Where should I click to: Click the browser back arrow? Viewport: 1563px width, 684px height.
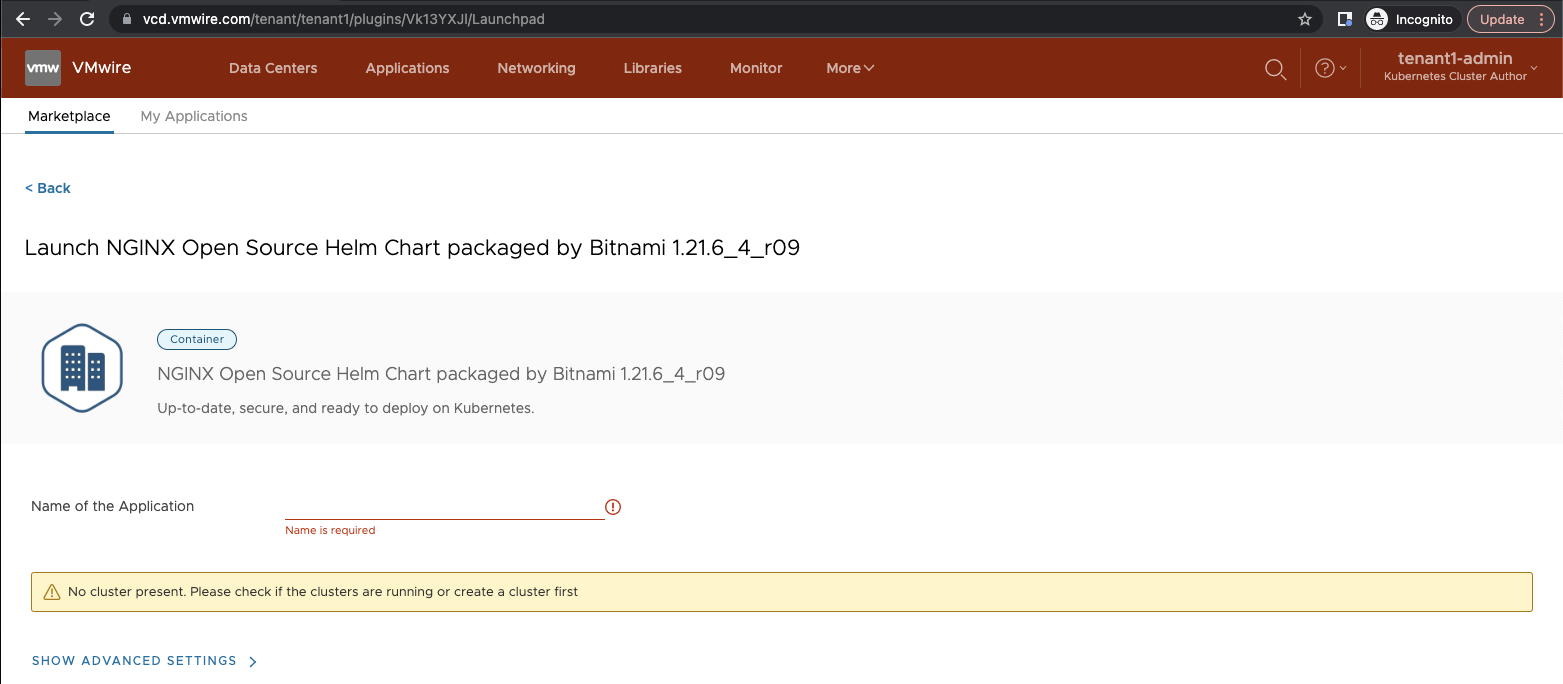(23, 19)
